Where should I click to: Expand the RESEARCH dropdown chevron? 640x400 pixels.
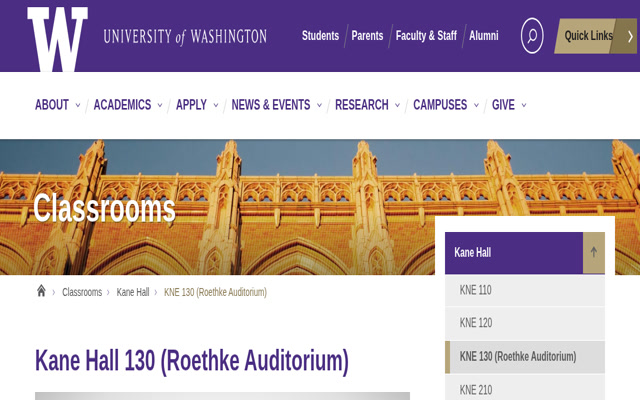click(397, 105)
